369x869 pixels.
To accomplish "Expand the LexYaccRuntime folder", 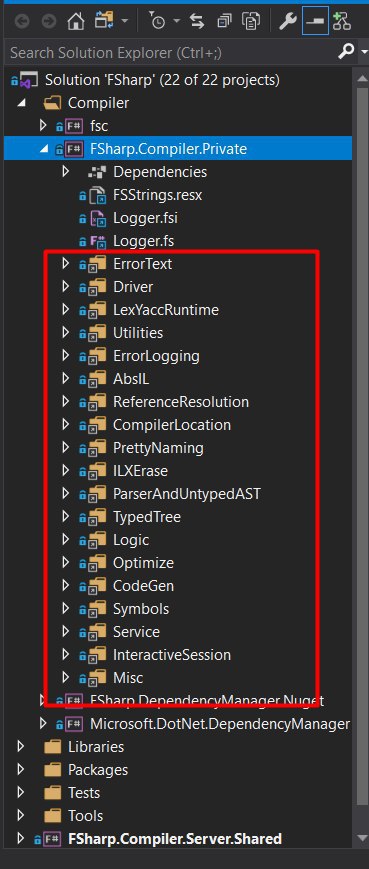I will coord(66,309).
